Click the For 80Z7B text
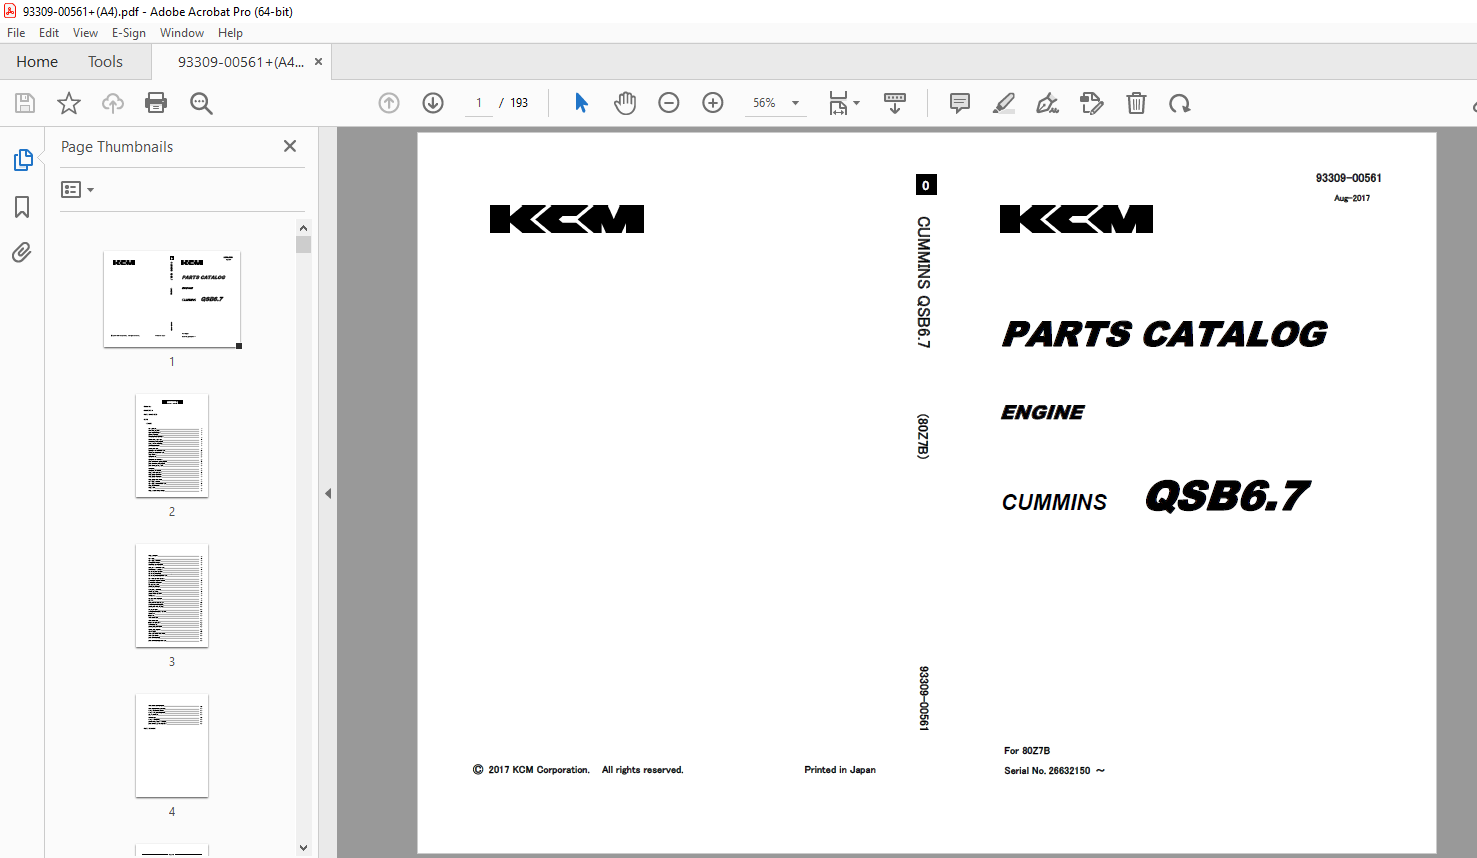This screenshot has width=1477, height=858. click(1027, 751)
